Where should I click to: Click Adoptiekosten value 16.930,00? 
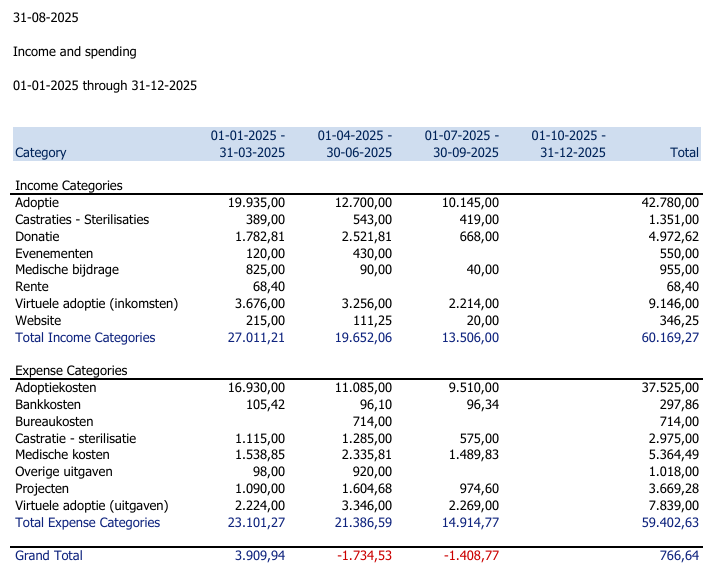[256, 388]
